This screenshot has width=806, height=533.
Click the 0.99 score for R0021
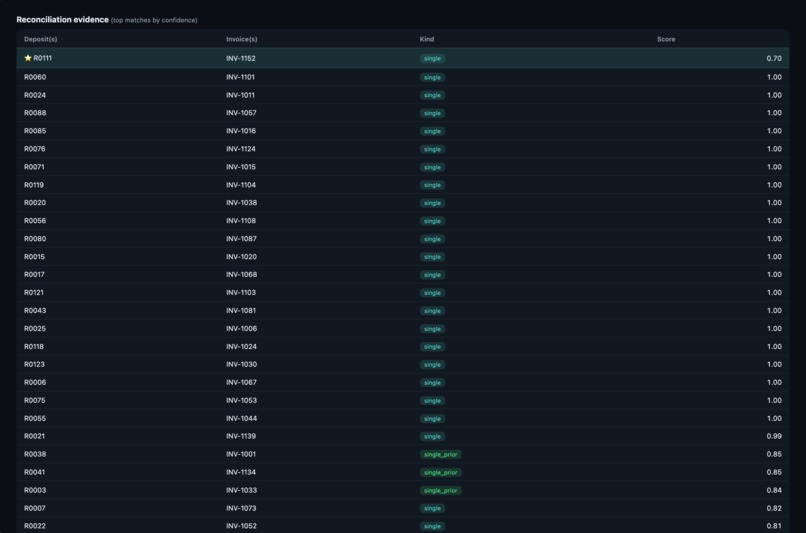[x=774, y=436]
